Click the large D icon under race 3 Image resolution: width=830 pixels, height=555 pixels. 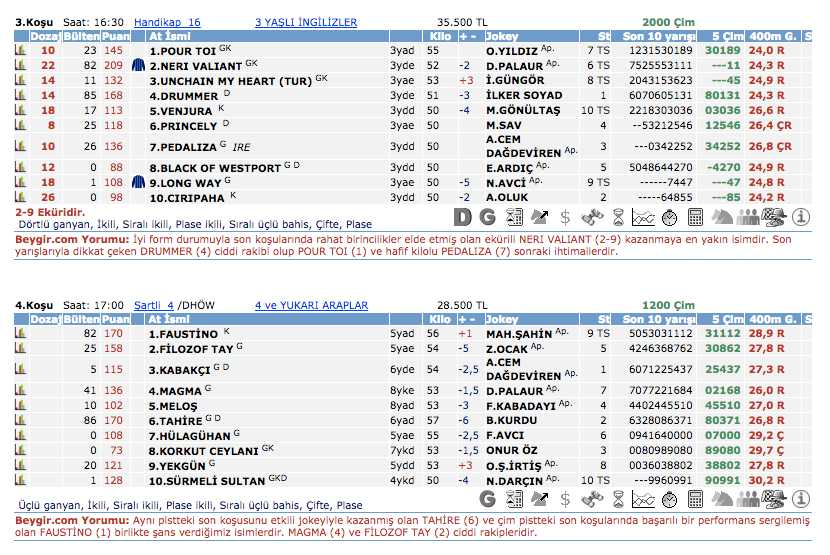[462, 216]
